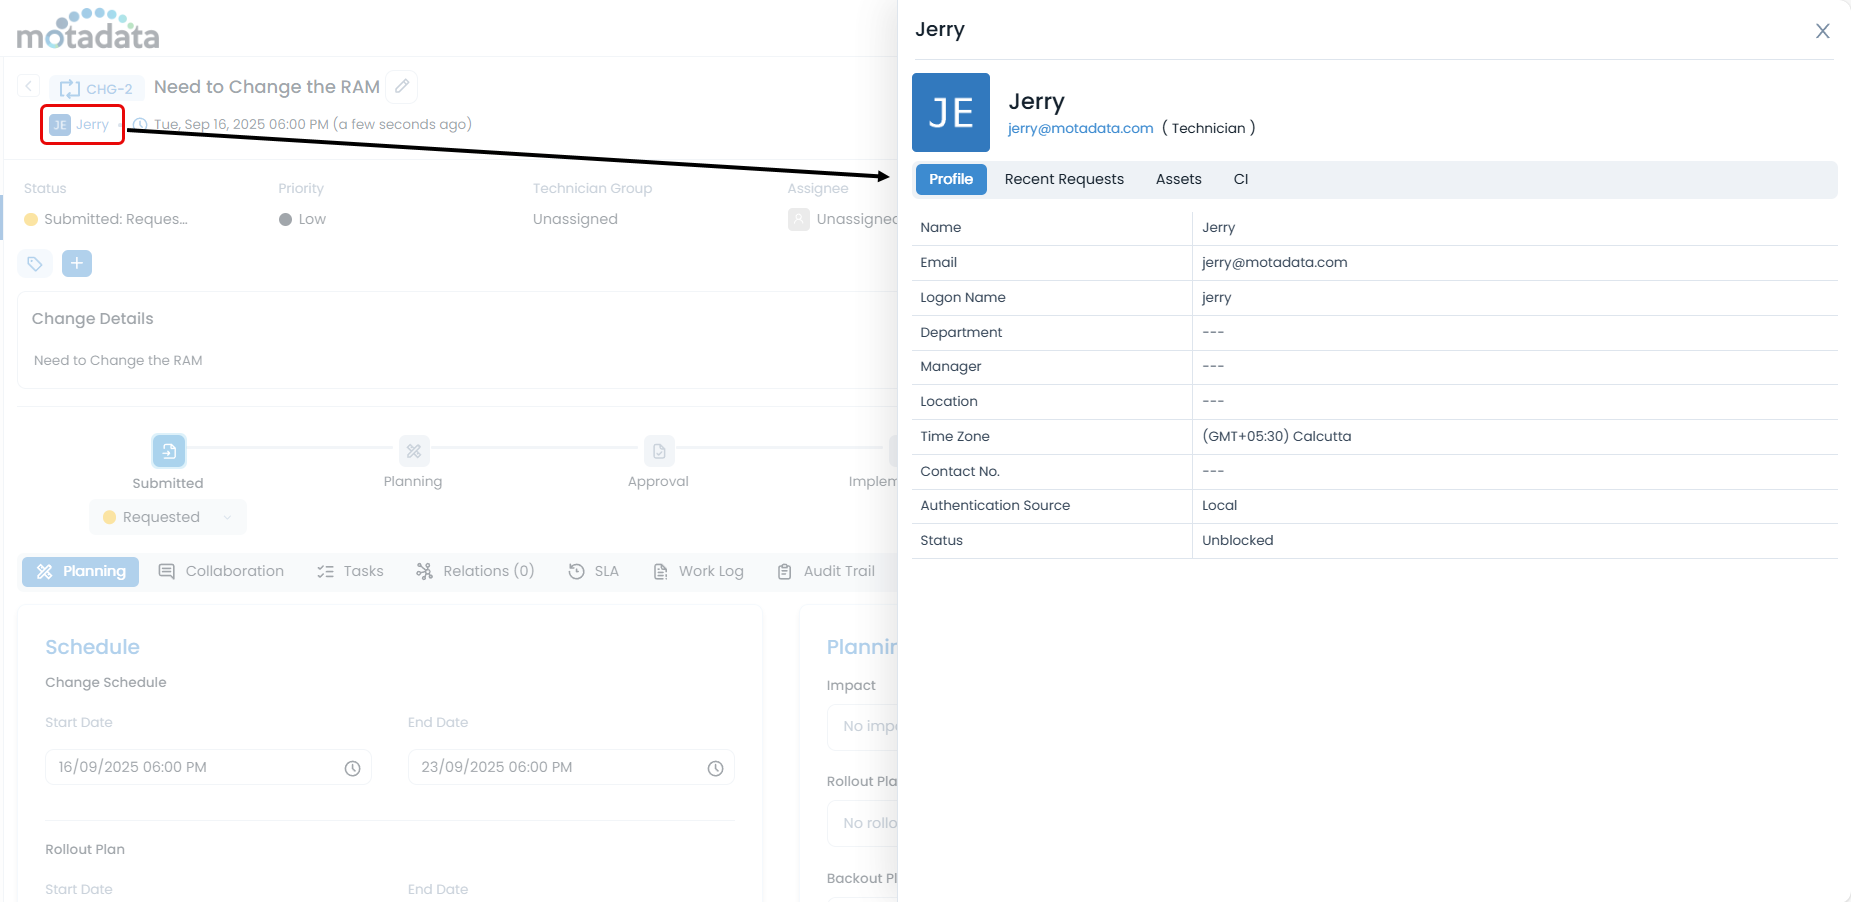Switch to the CI tab
The width and height of the screenshot is (1851, 902).
[1240, 179]
